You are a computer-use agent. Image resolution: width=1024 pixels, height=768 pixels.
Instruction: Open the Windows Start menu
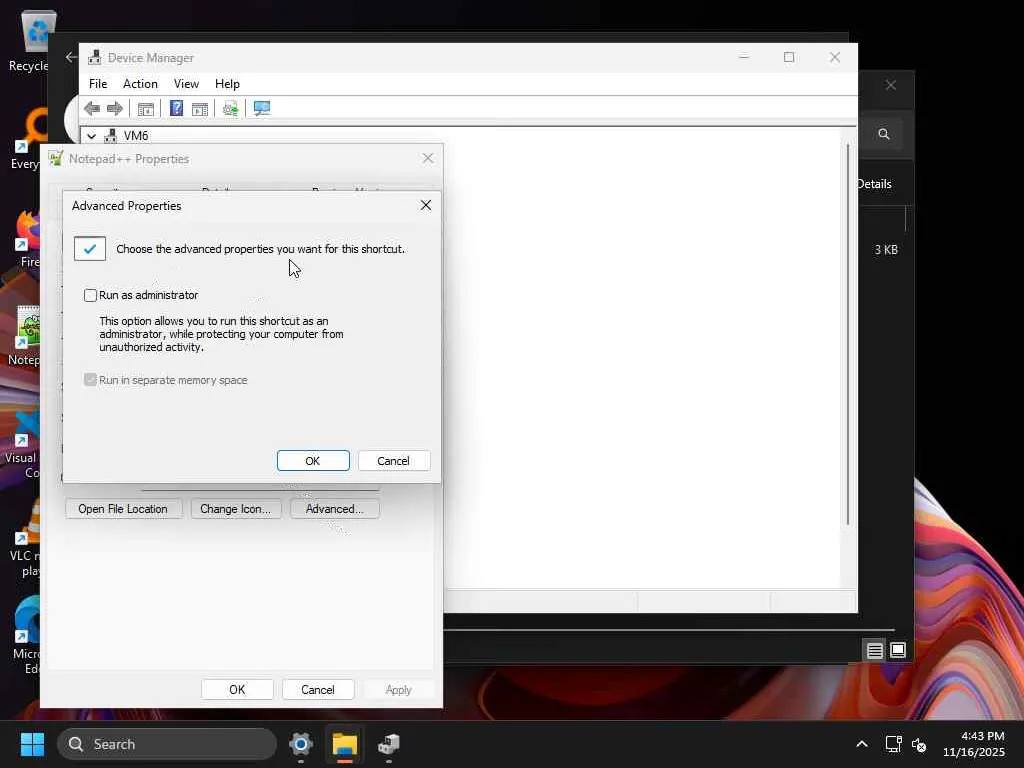pyautogui.click(x=33, y=744)
